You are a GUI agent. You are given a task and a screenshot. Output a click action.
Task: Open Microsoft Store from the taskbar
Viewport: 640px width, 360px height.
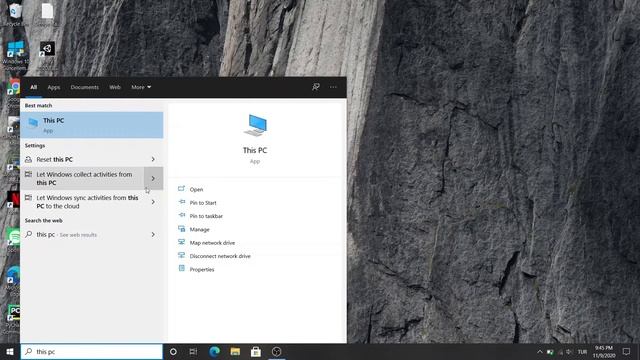coord(256,351)
